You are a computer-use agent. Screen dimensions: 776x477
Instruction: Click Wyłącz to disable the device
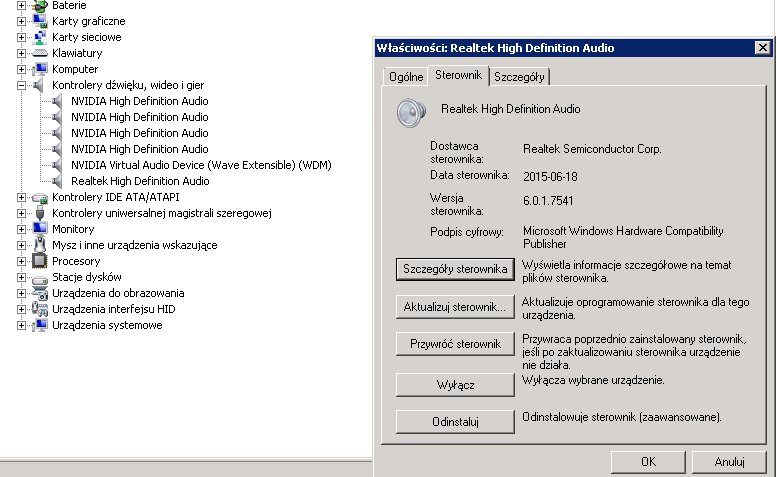pos(455,385)
